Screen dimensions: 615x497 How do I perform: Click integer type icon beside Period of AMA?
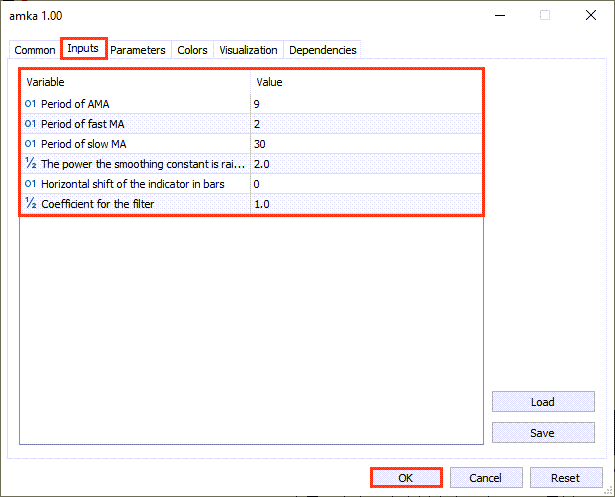pos(30,102)
